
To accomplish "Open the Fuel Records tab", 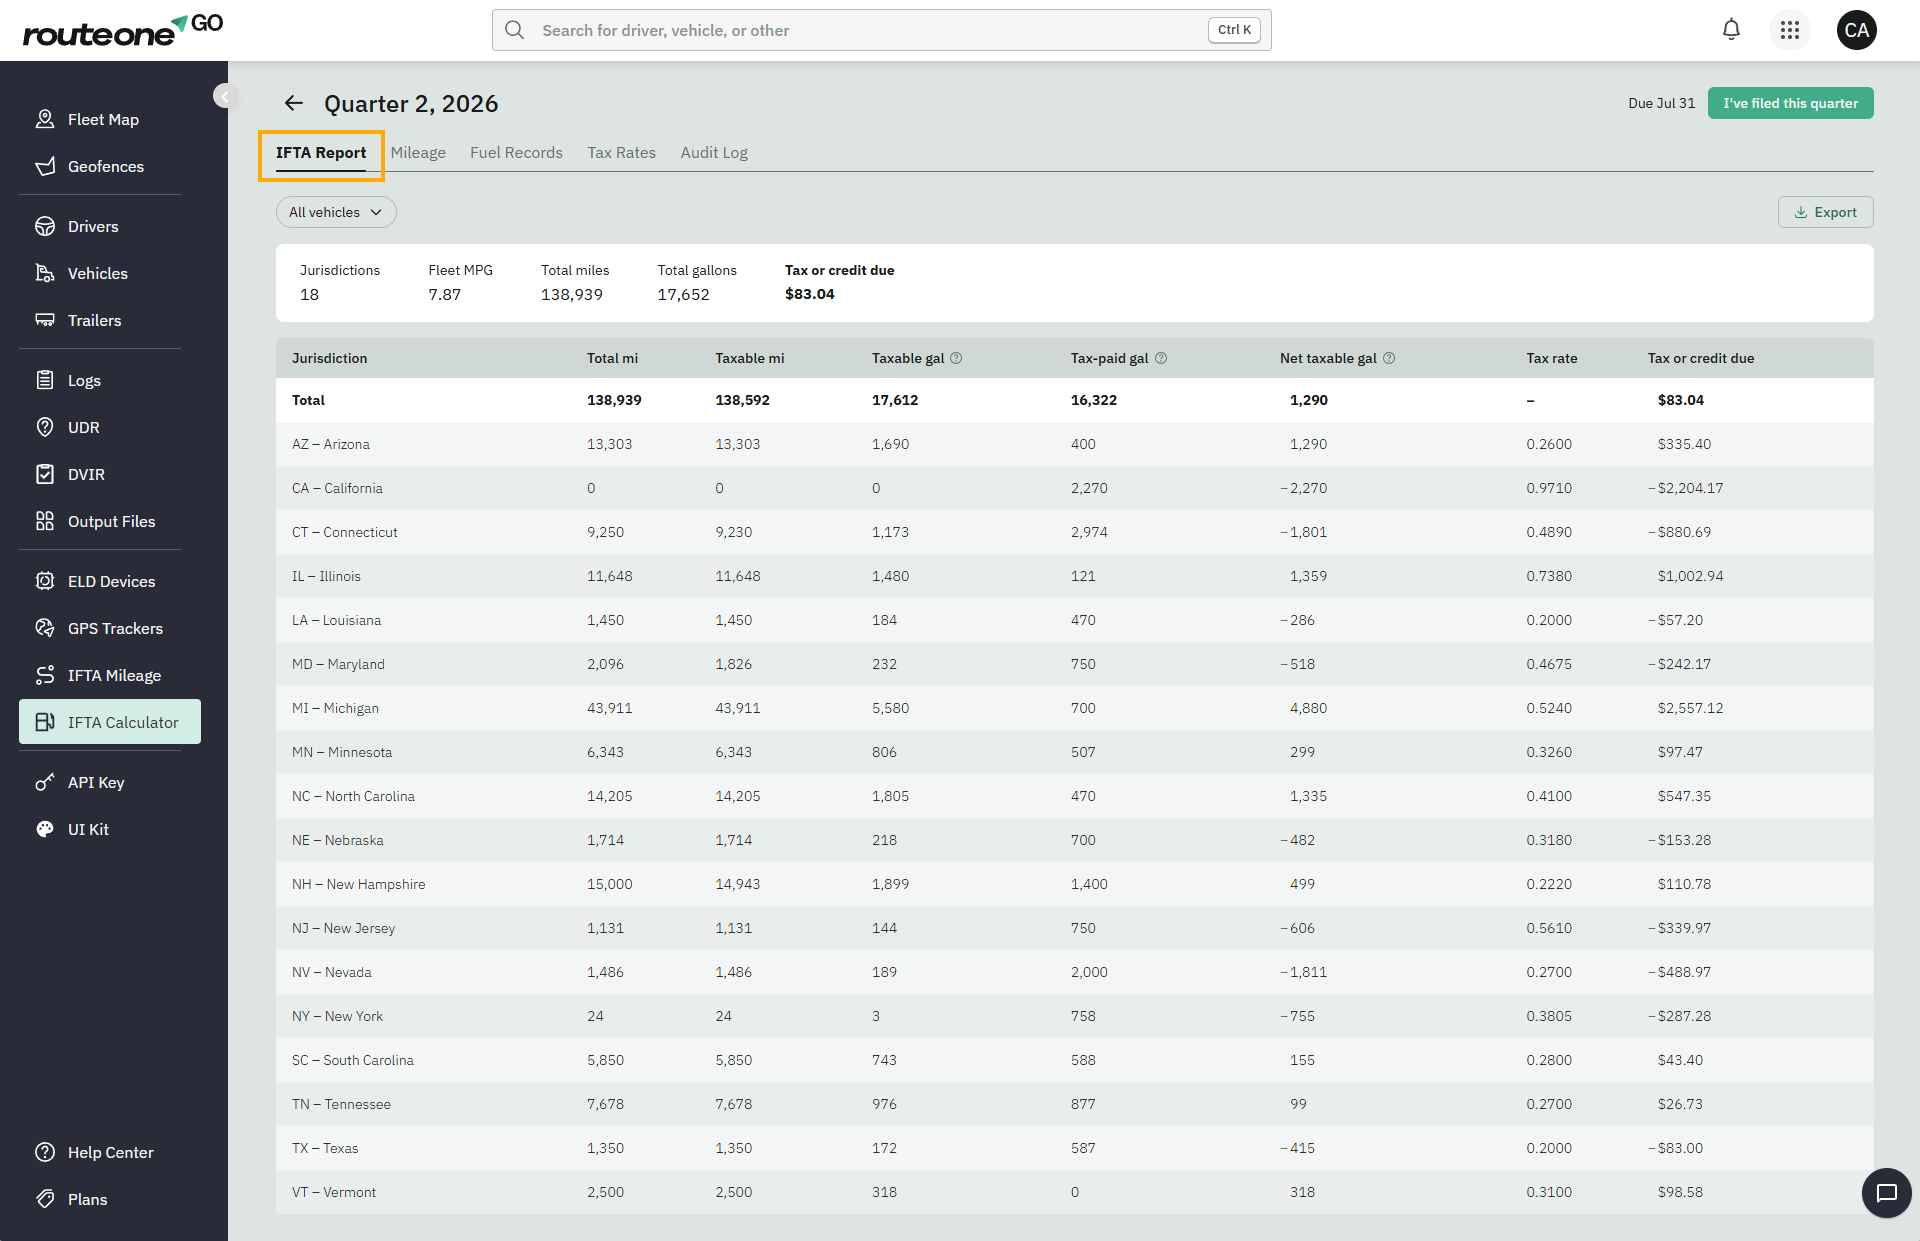I will (x=516, y=152).
